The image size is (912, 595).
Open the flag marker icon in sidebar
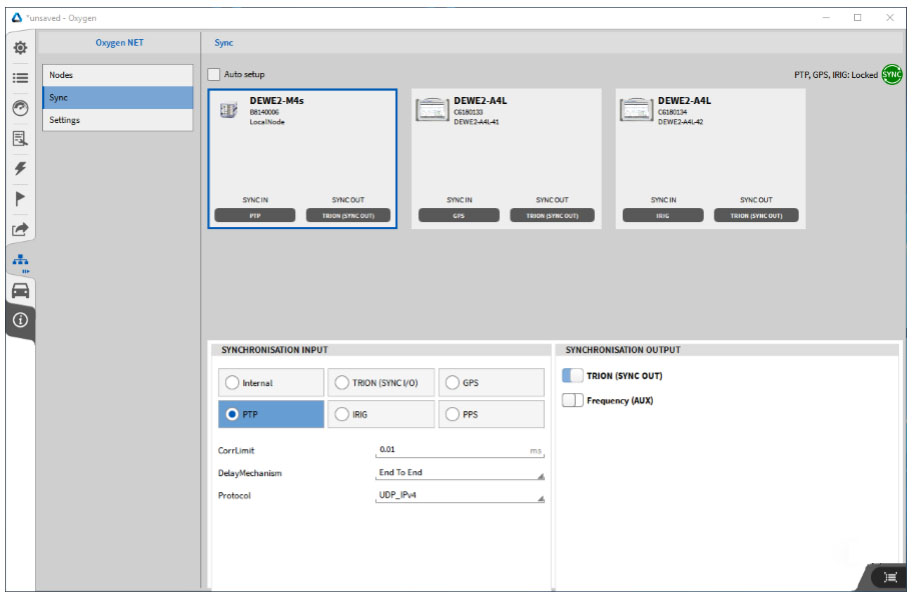(x=20, y=199)
